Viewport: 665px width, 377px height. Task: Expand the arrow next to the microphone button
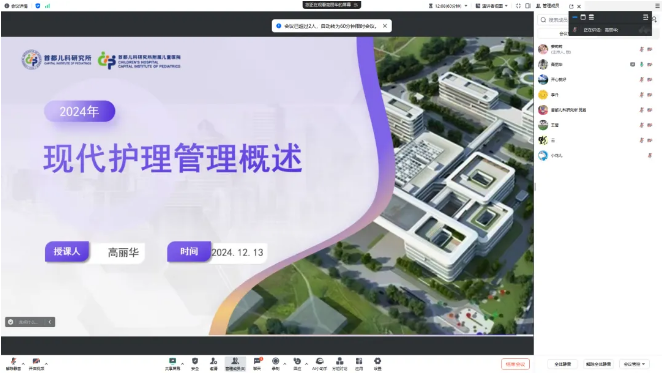click(x=23, y=364)
